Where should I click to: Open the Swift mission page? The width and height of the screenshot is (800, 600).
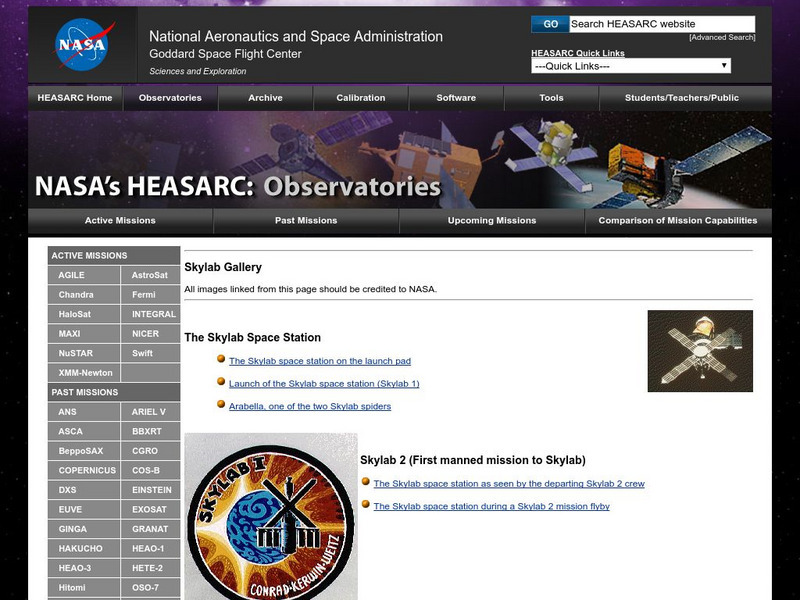[151, 353]
